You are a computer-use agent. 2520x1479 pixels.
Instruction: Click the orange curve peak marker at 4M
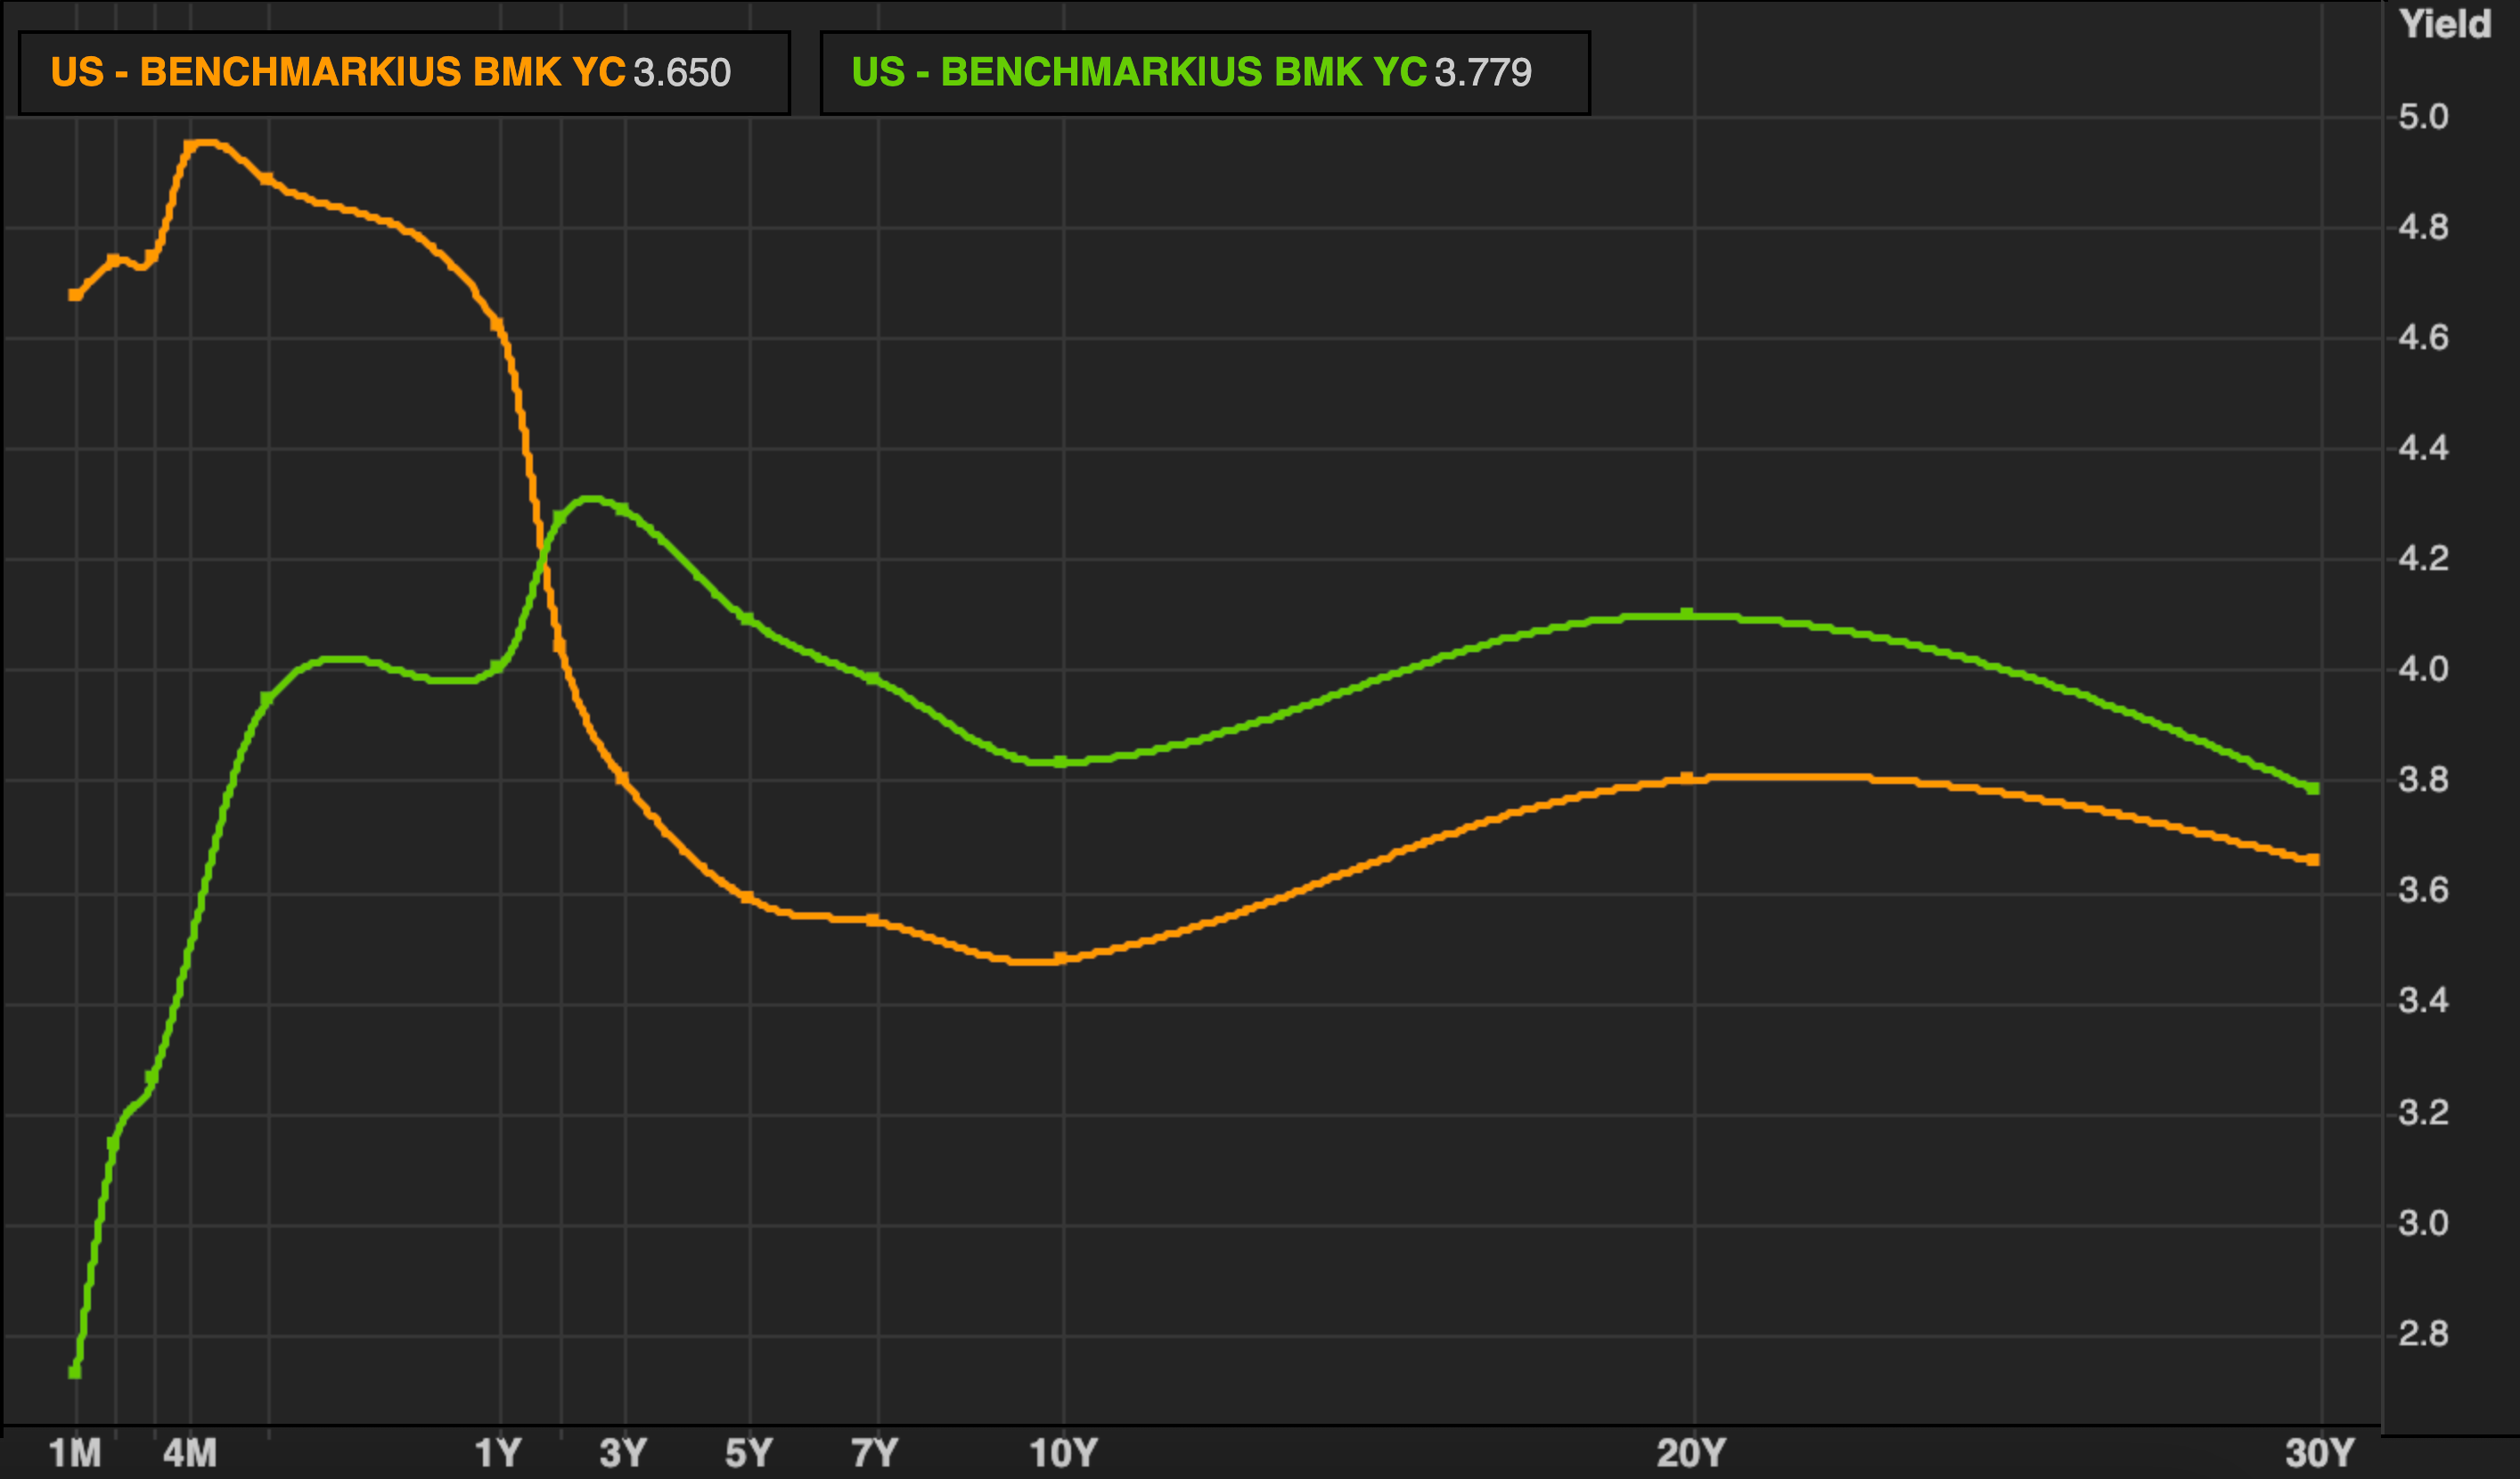[x=190, y=146]
